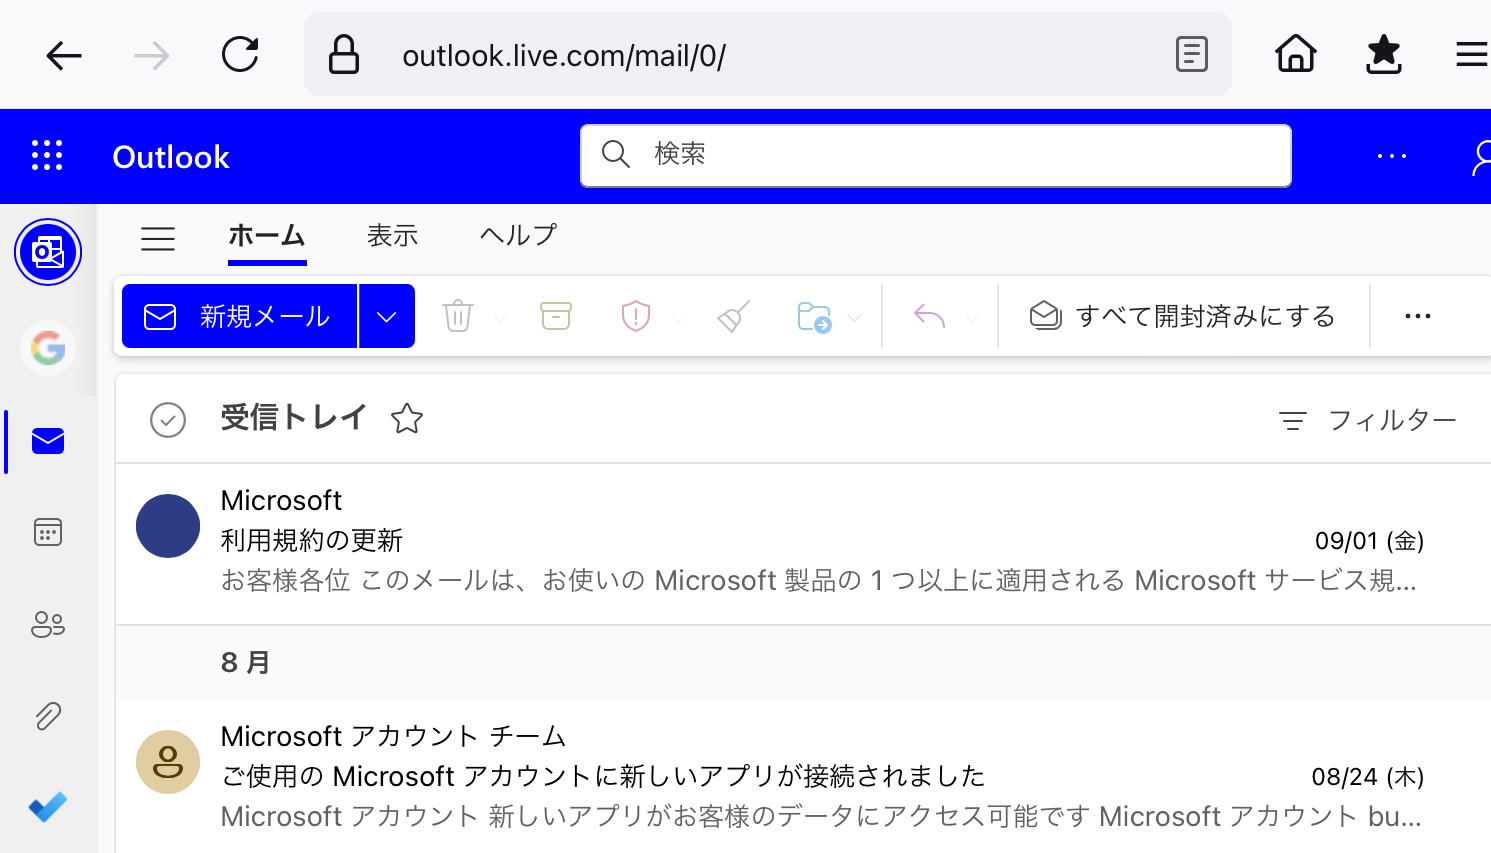The image size is (1491, 853).
Task: Open Calendar from the left sidebar
Action: coord(48,532)
